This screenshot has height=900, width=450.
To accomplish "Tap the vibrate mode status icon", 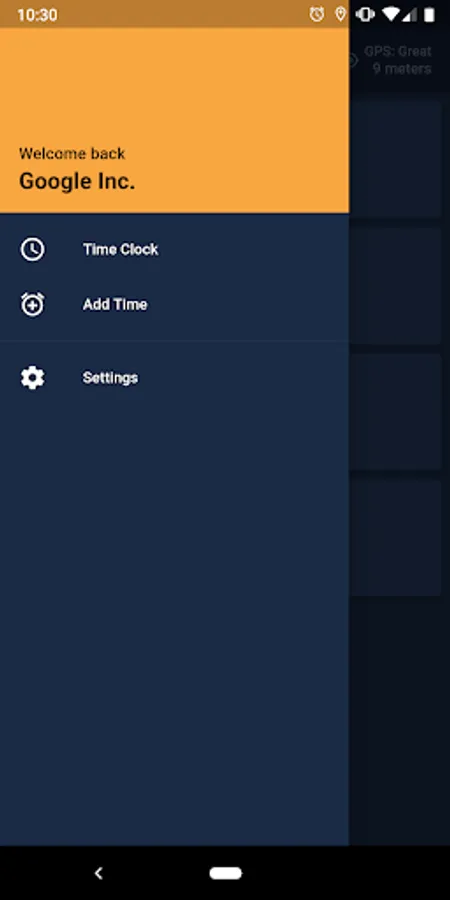I will [365, 14].
